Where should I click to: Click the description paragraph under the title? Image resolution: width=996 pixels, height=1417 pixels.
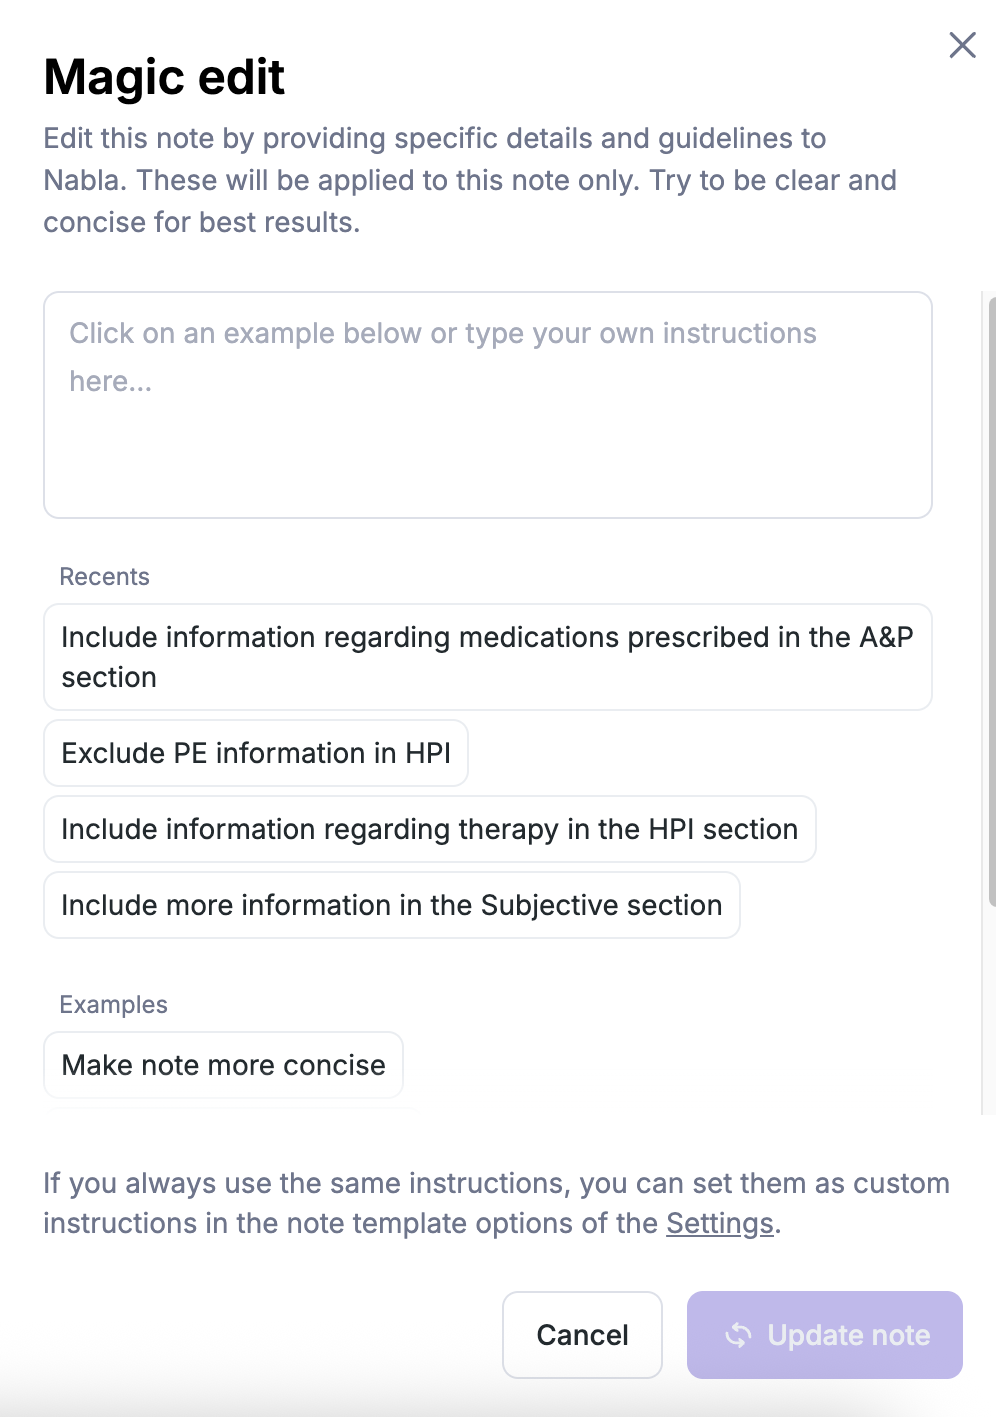[470, 180]
